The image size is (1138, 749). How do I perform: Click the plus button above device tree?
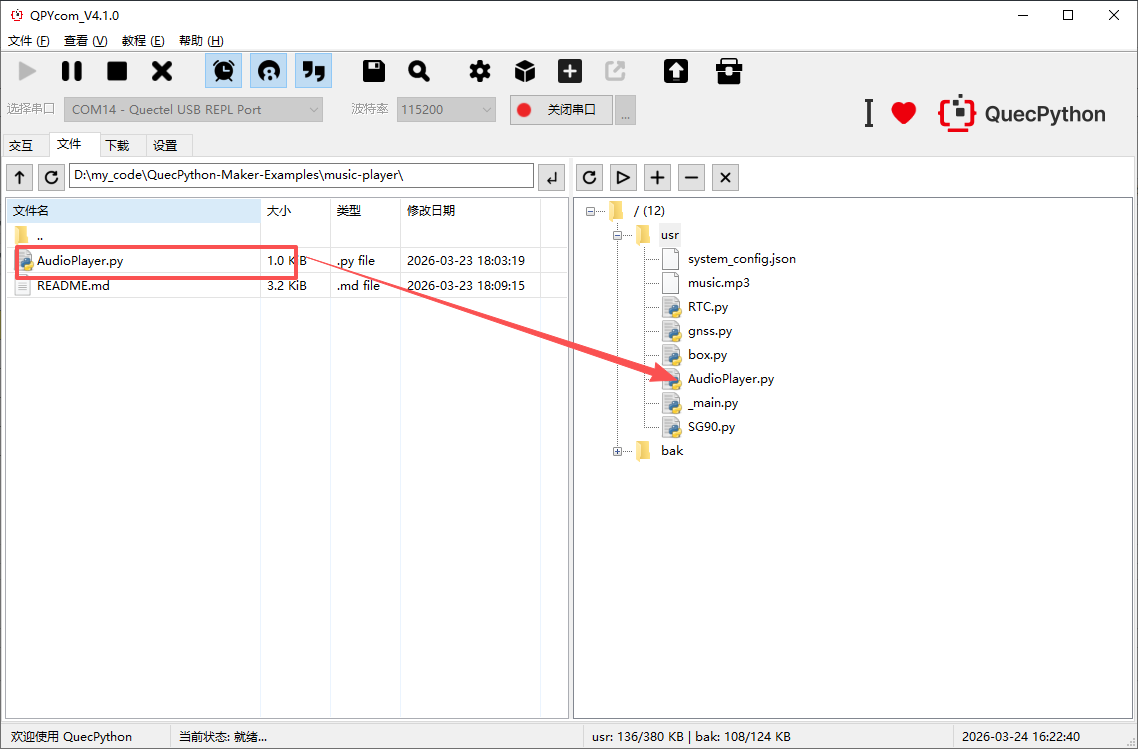click(657, 177)
